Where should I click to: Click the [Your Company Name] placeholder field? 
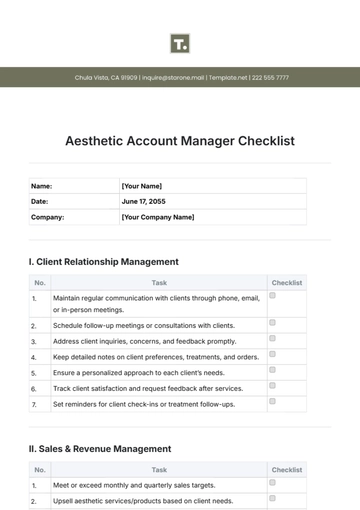click(158, 217)
